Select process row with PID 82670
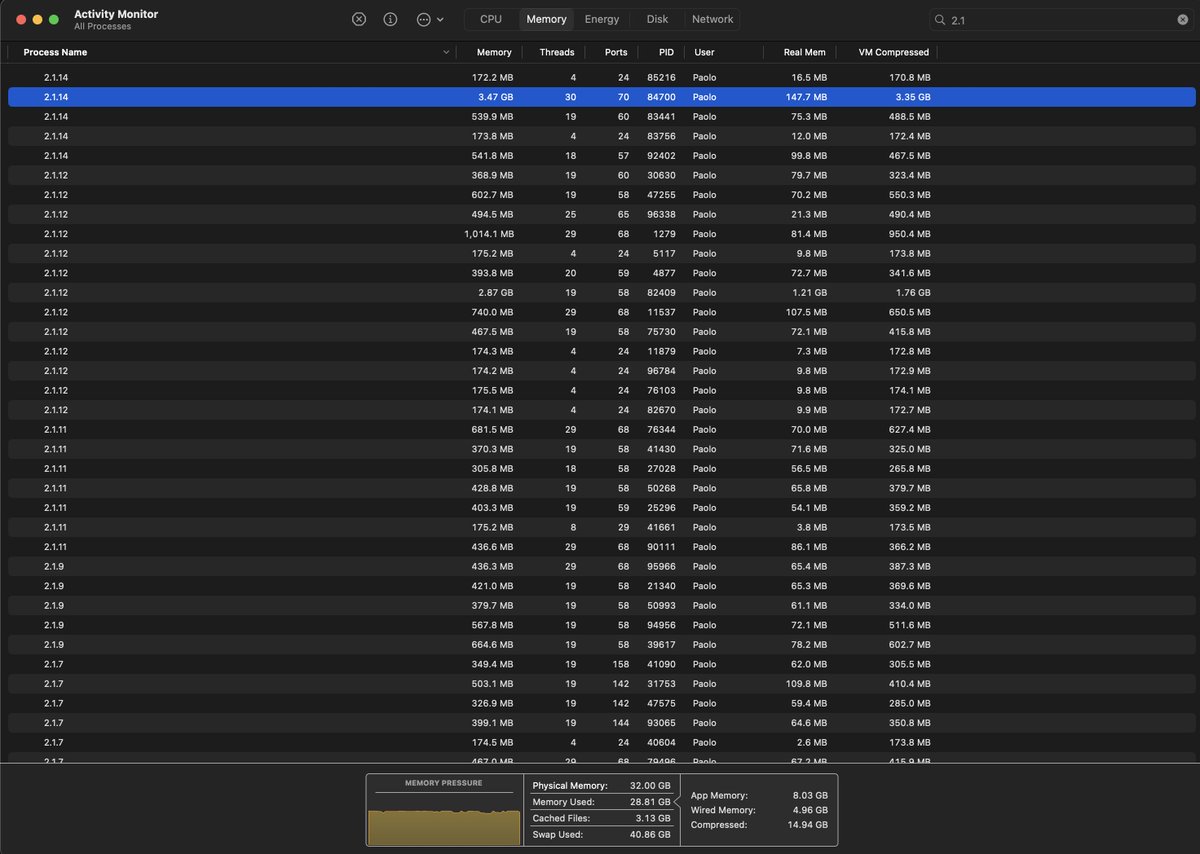The image size is (1200, 854). 602,410
